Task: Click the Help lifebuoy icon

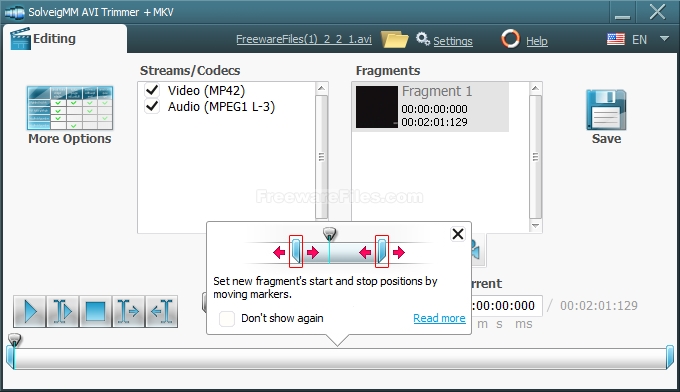Action: [510, 39]
